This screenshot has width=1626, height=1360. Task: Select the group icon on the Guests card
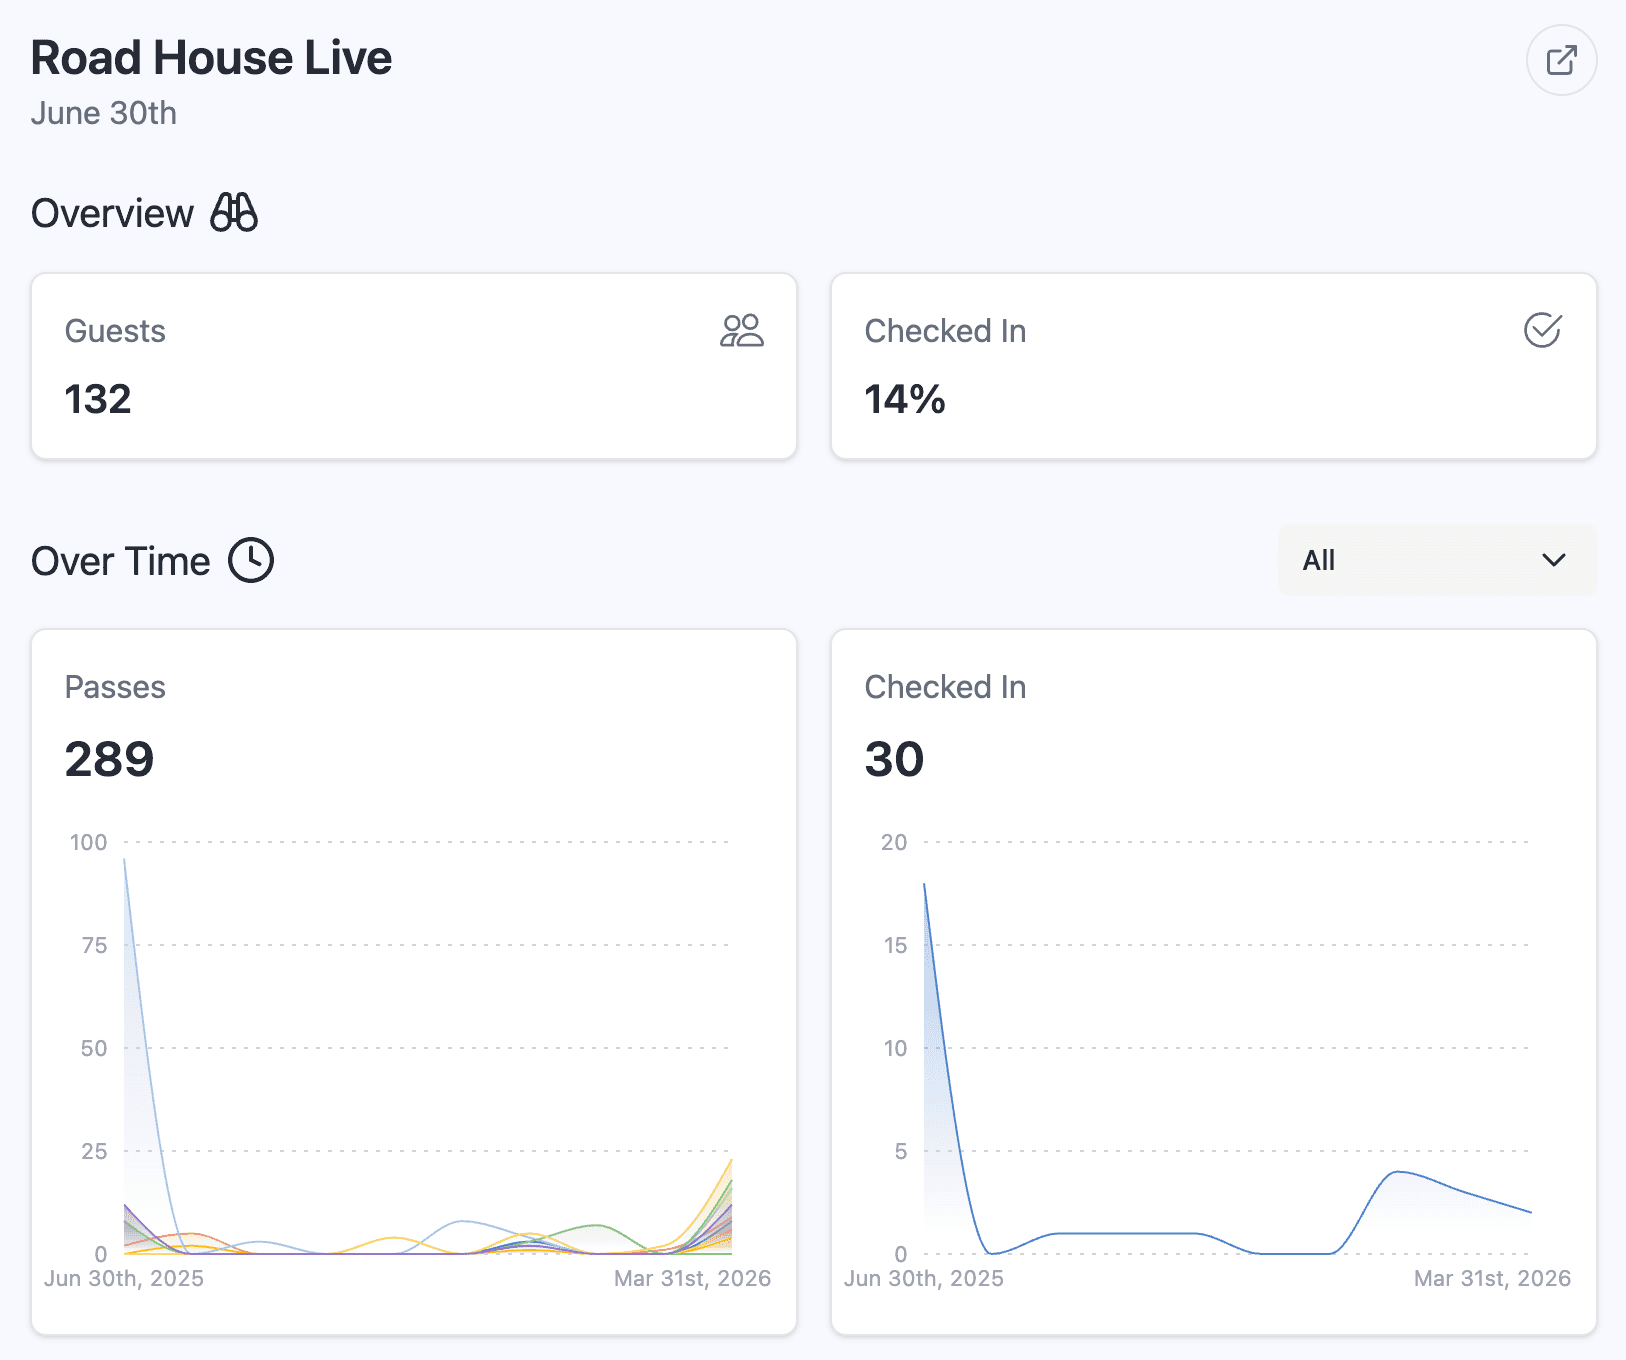point(742,331)
